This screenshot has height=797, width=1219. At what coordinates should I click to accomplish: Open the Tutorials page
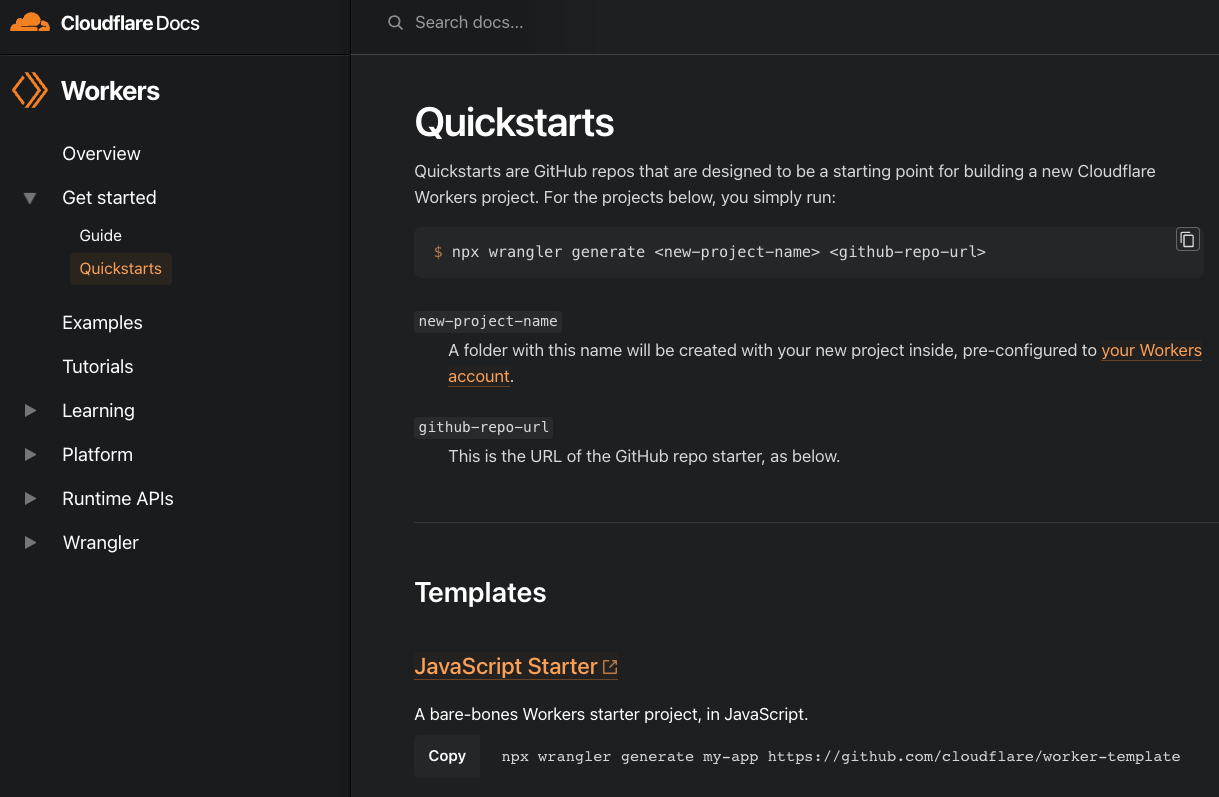97,367
